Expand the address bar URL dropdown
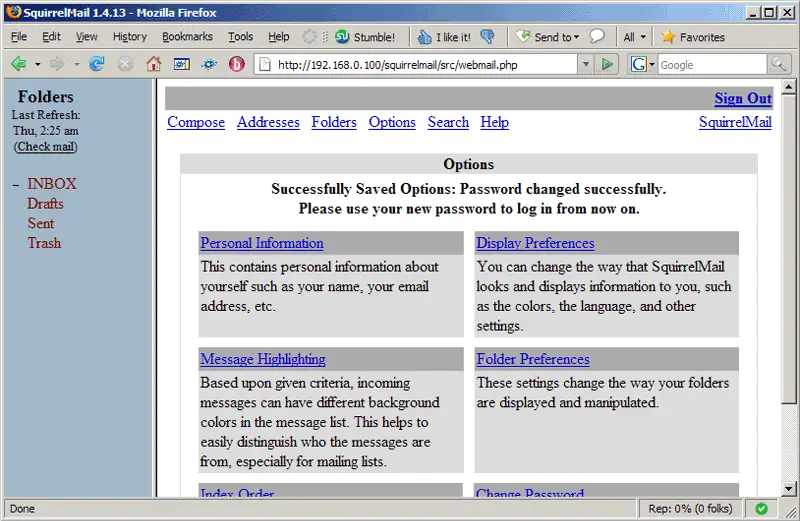The image size is (800, 521). tap(586, 64)
